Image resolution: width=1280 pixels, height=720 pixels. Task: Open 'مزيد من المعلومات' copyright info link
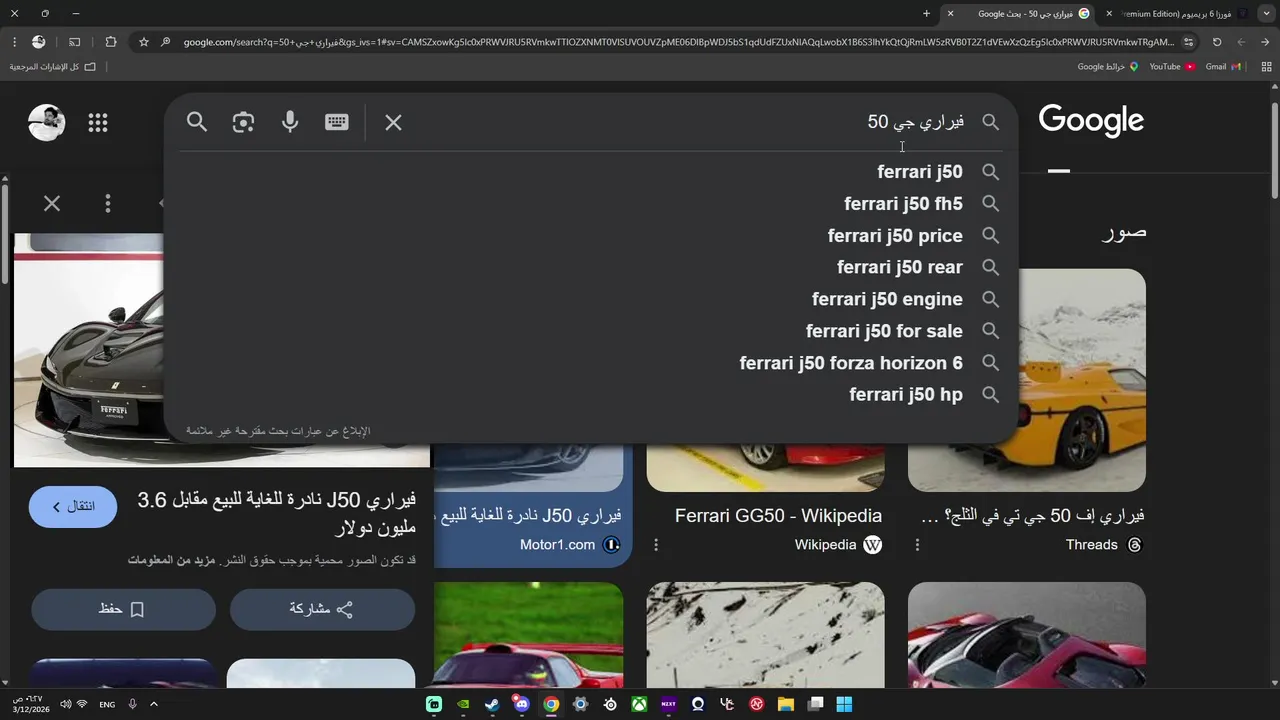pyautogui.click(x=169, y=560)
